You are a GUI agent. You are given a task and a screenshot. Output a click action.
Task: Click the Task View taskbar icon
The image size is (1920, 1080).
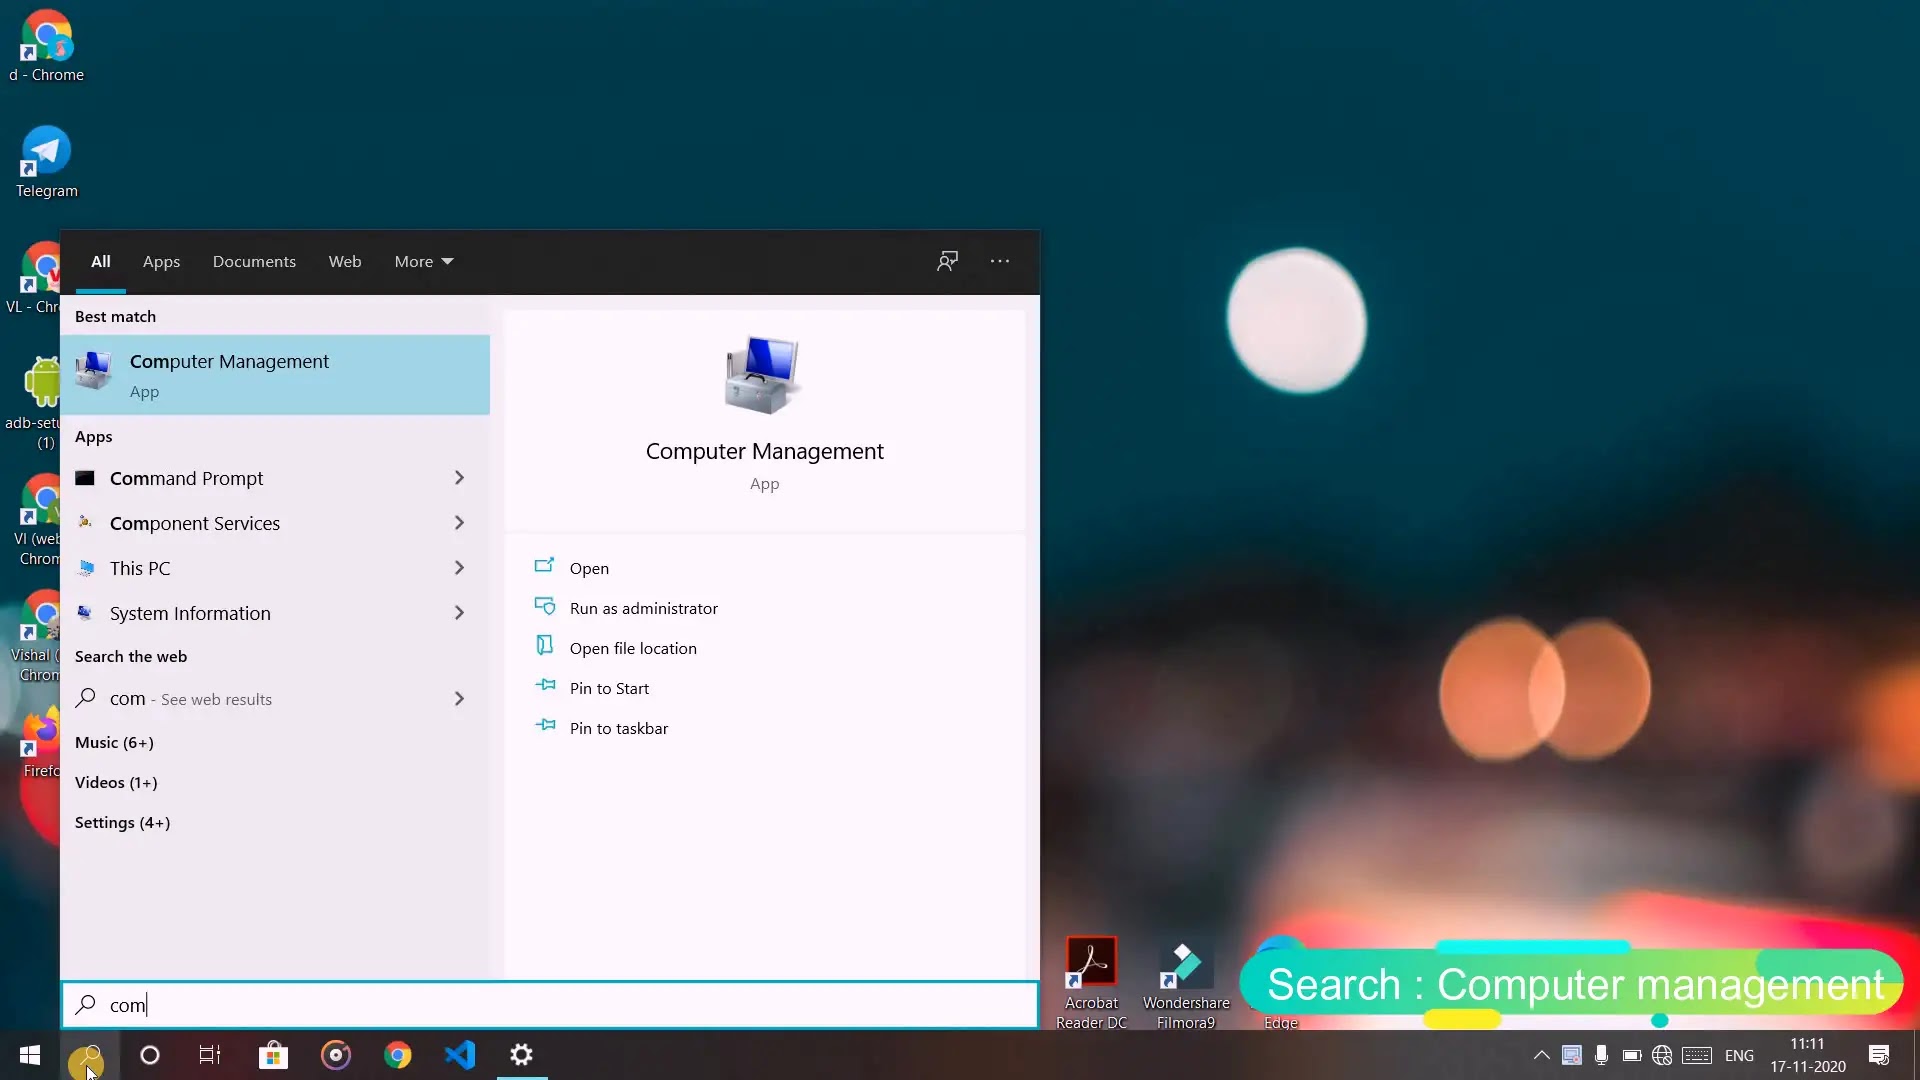click(x=210, y=1055)
